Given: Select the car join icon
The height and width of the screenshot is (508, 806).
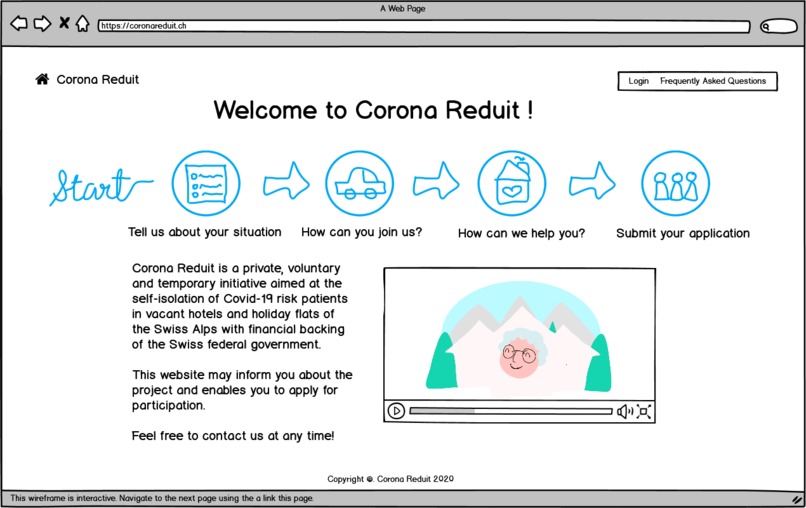Looking at the screenshot, I should tap(360, 184).
